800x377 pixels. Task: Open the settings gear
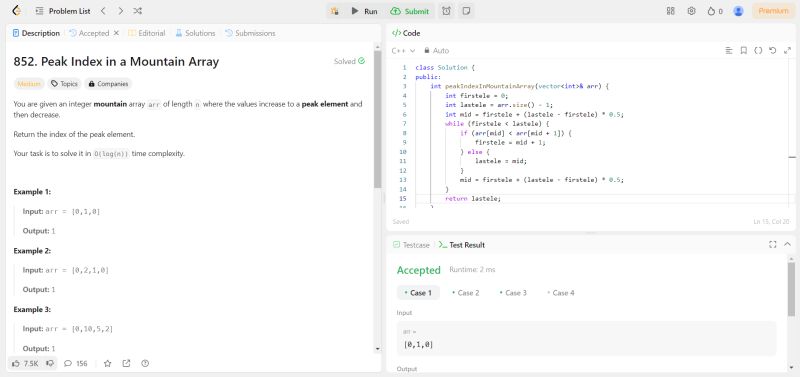coord(691,11)
